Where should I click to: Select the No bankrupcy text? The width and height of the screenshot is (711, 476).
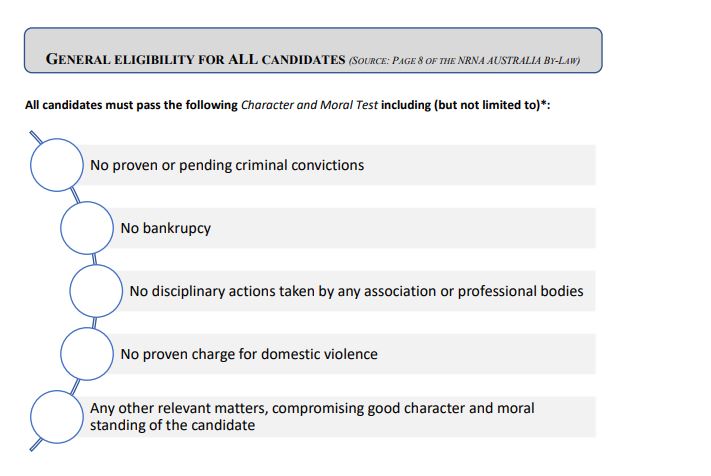tap(166, 228)
